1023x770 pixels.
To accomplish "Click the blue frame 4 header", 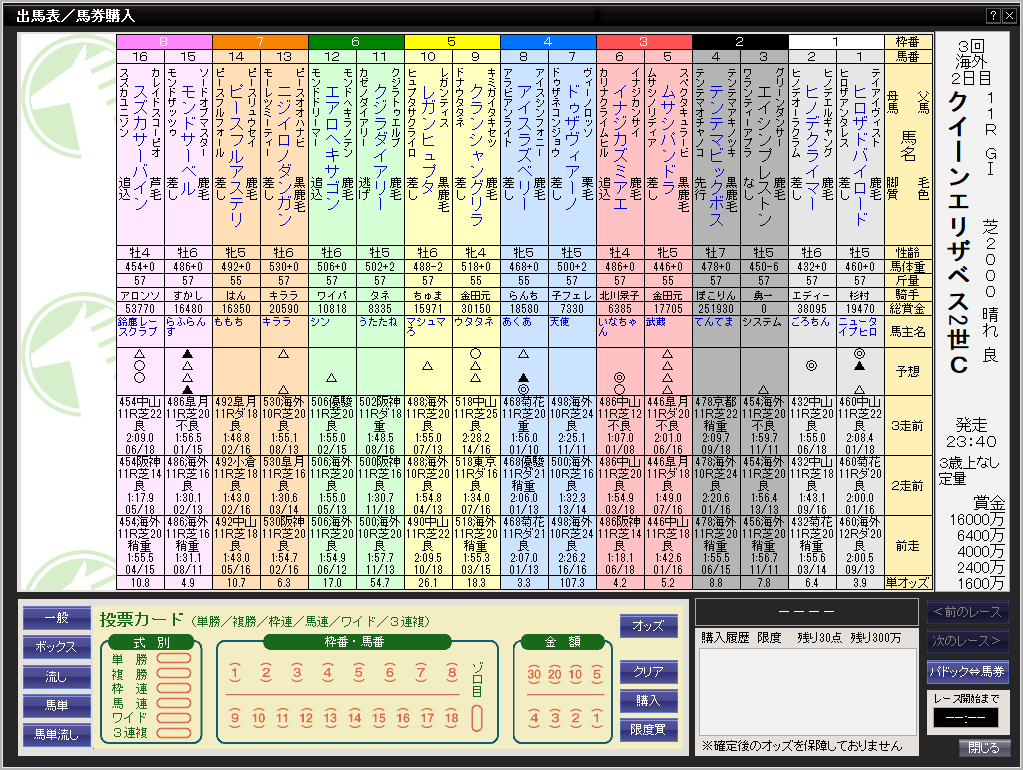I will click(548, 42).
